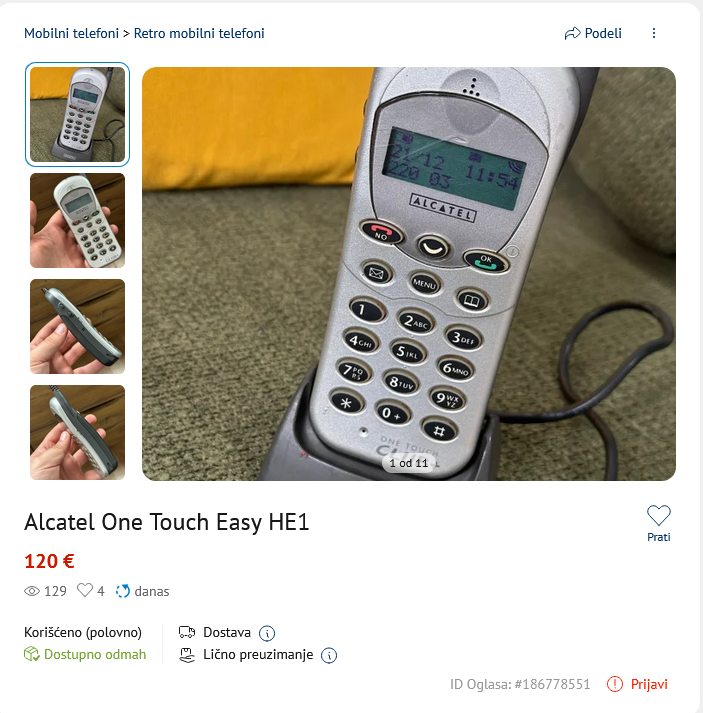The width and height of the screenshot is (703, 713).
Task: Click the Podeli share arrow icon
Action: pos(572,33)
